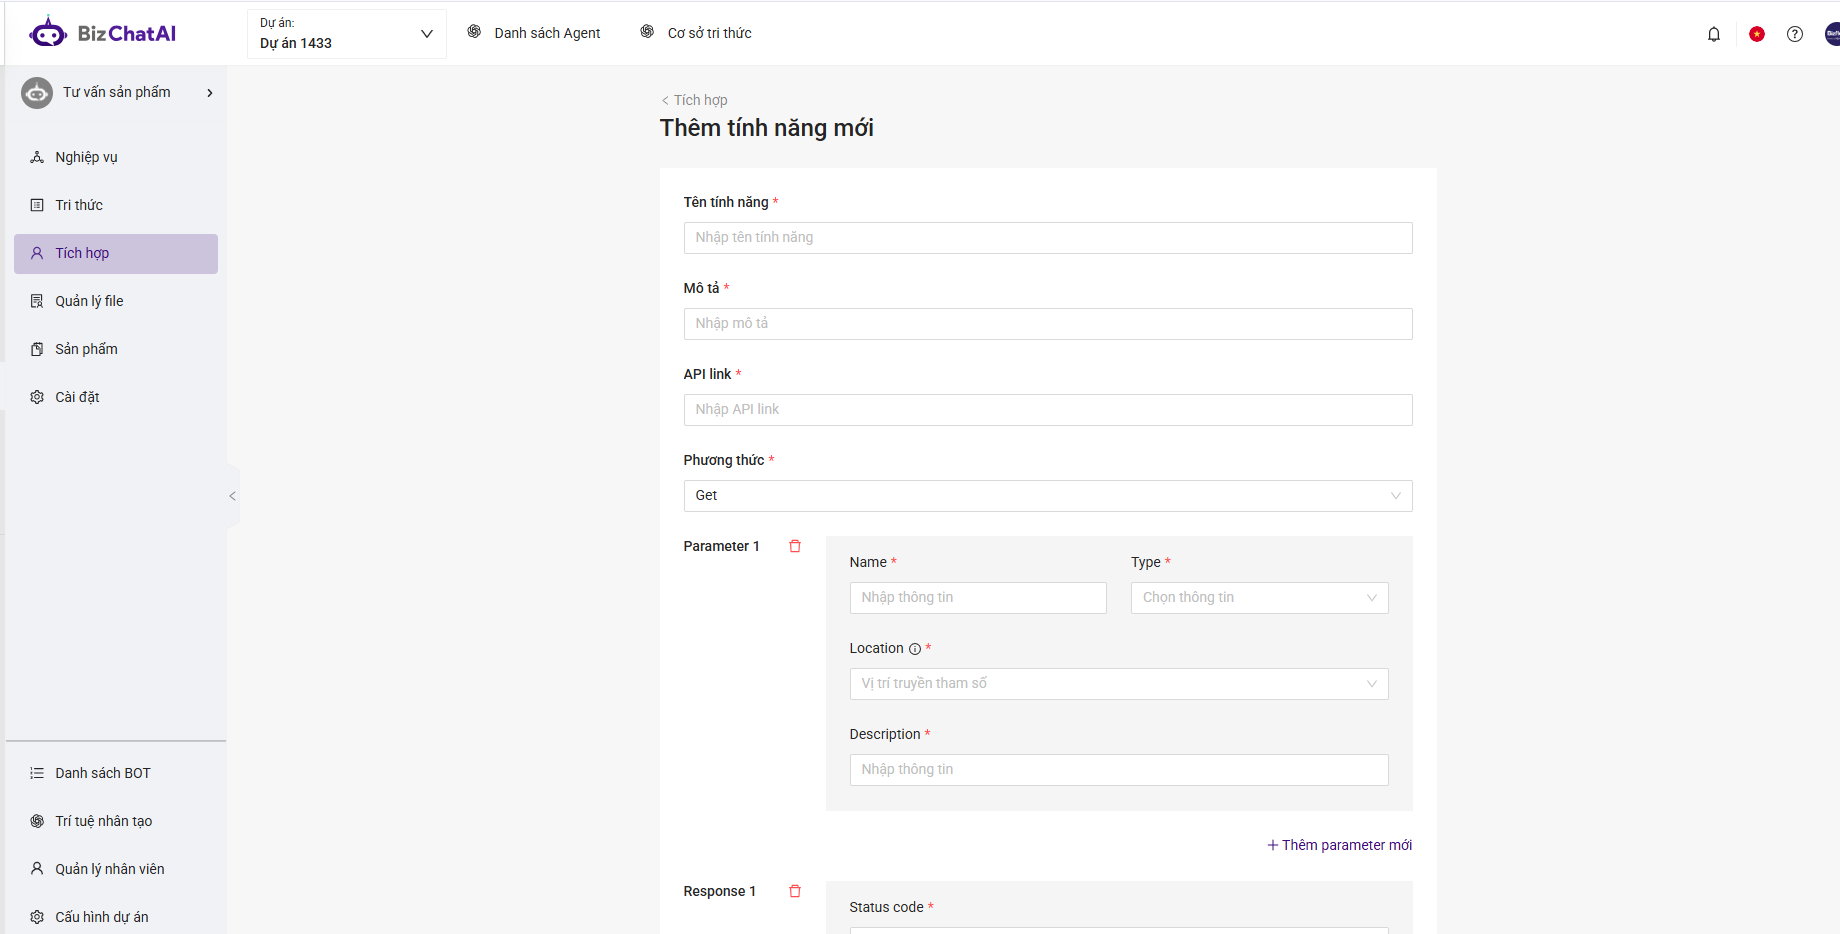Delete Parameter 1 with trash icon
The image size is (1840, 934).
tap(795, 546)
